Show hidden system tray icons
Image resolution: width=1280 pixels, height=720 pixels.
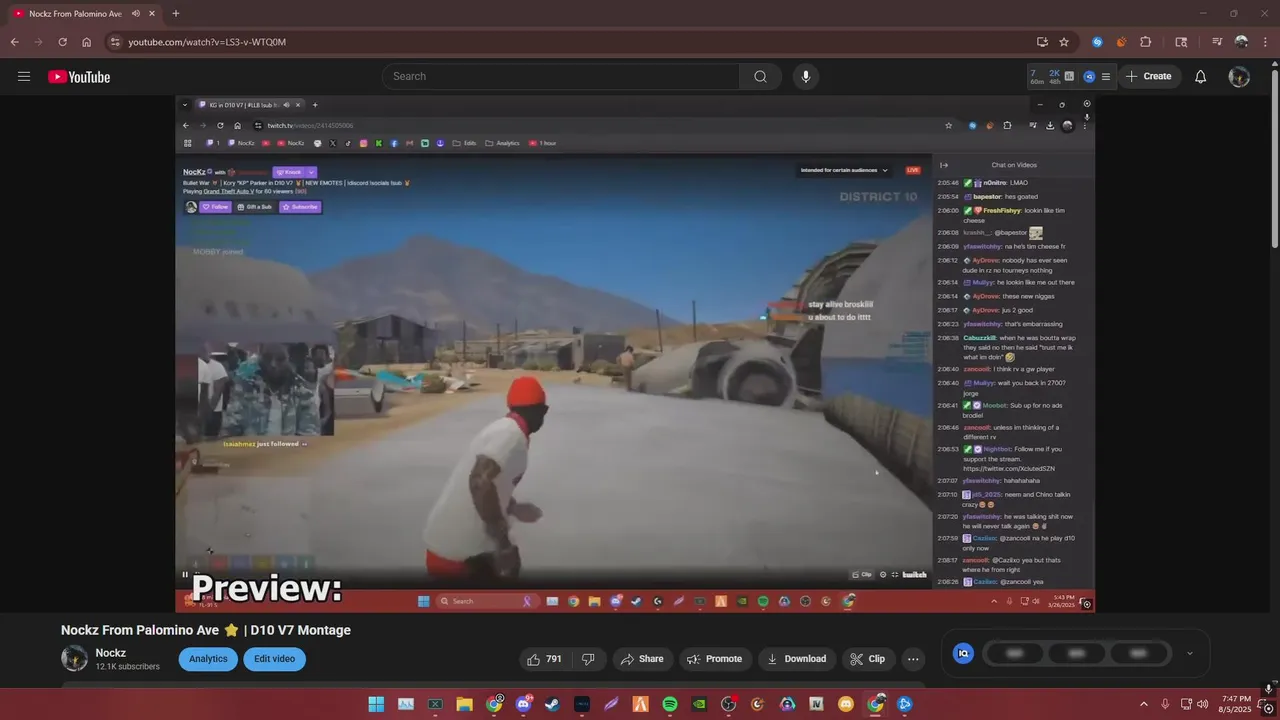1144,704
